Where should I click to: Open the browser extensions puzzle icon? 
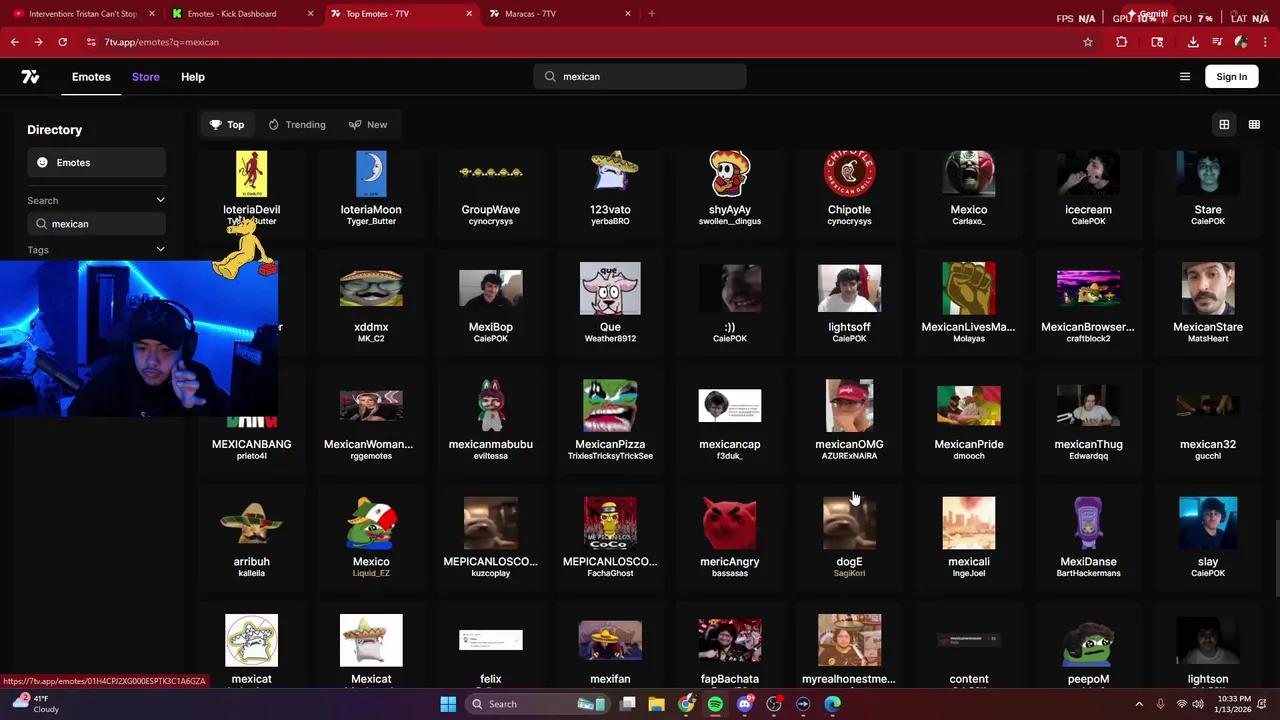(1121, 42)
